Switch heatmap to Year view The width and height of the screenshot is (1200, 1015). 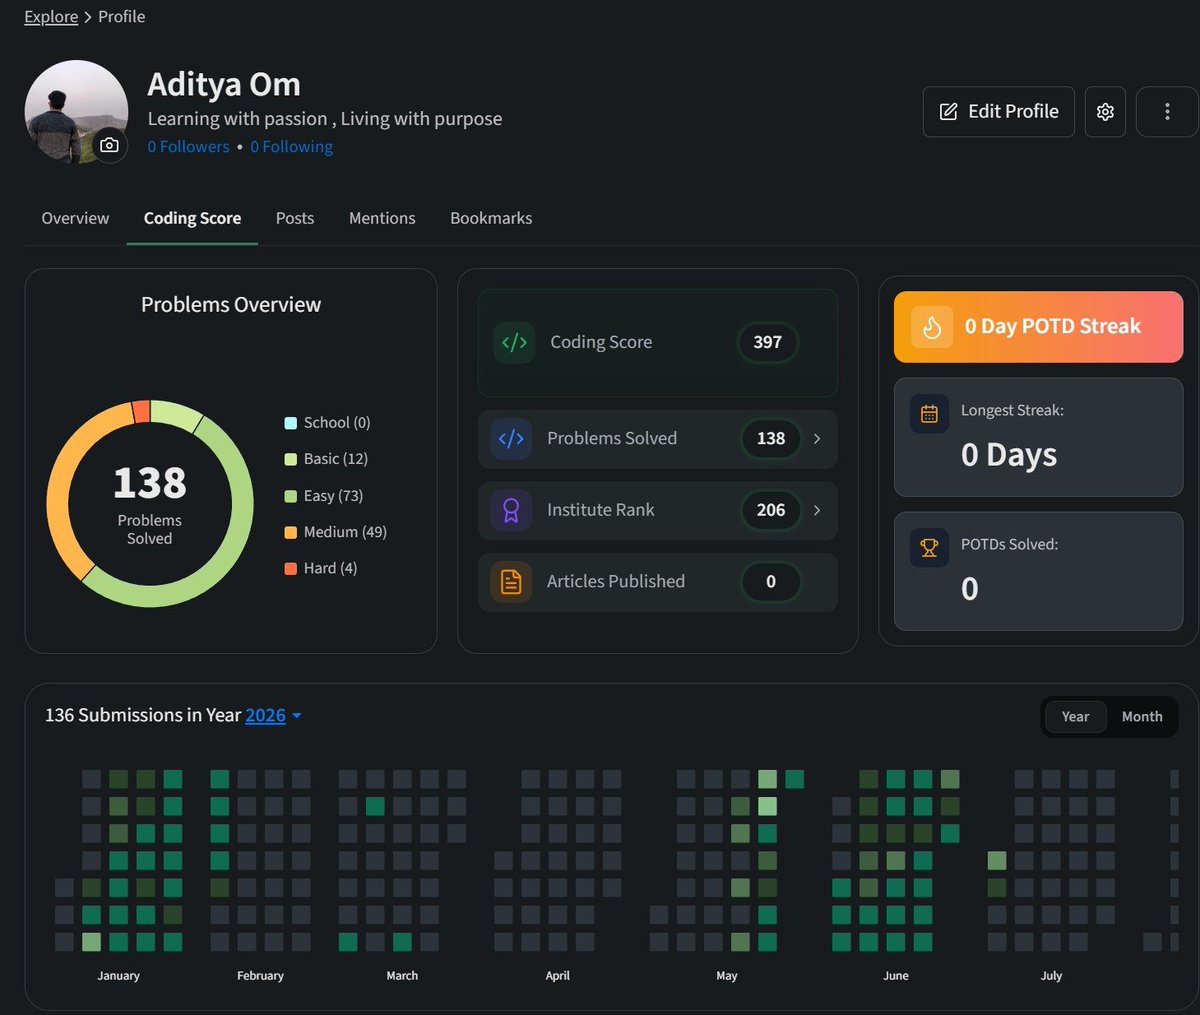coord(1075,716)
